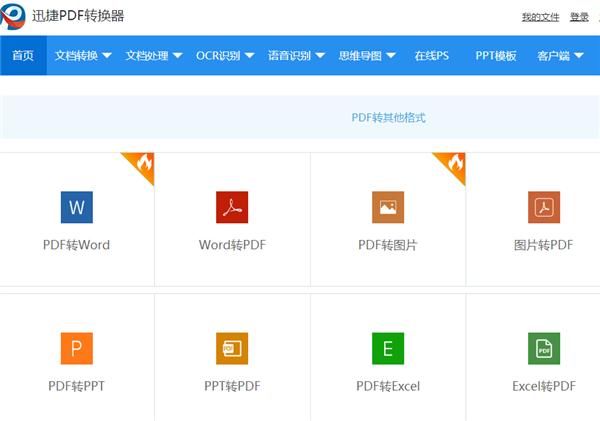Open the 文档转换 menu

pos(76,55)
